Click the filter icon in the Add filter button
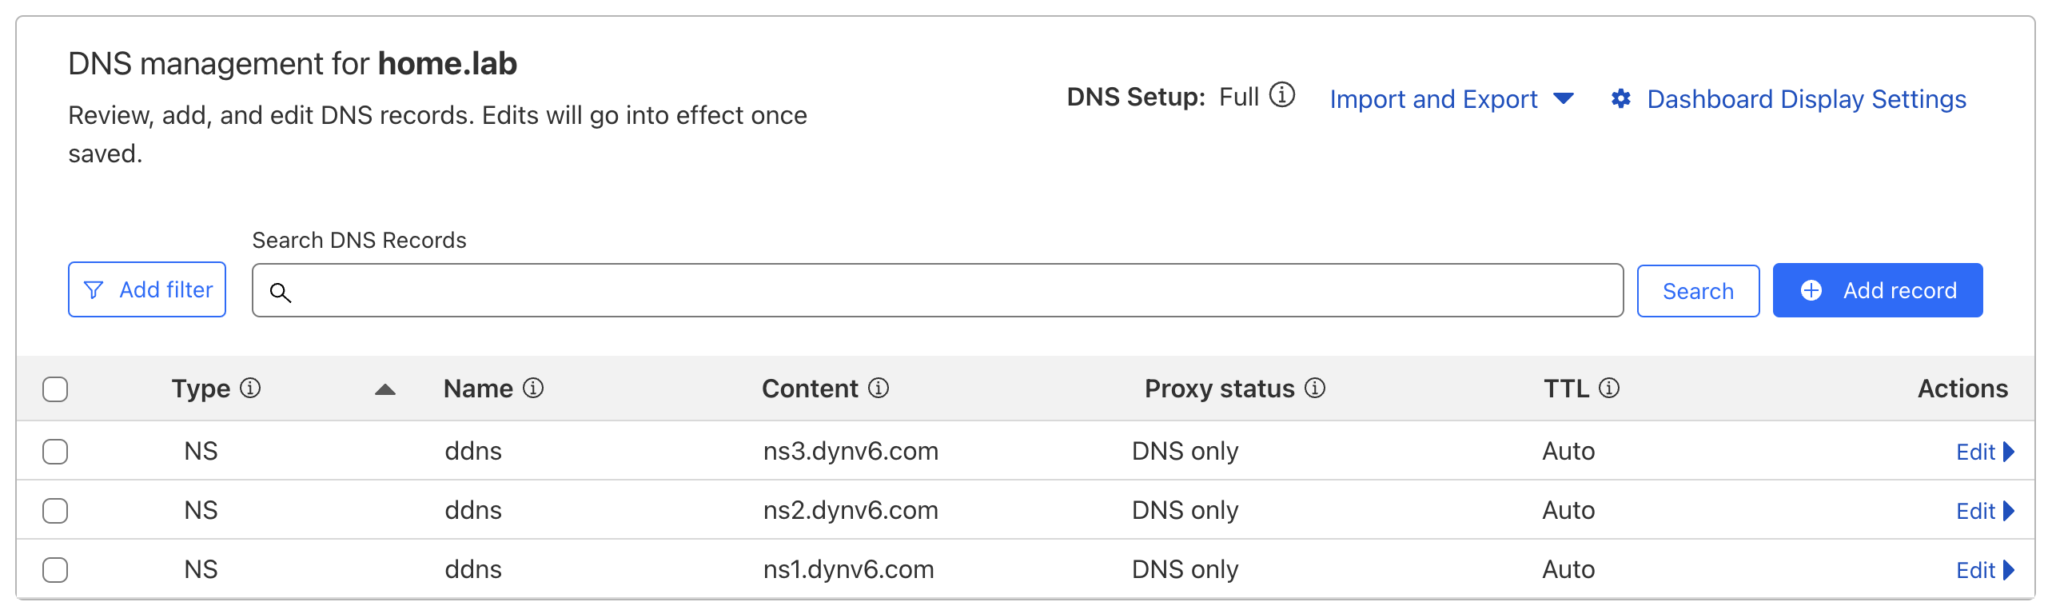The height and width of the screenshot is (614, 2048). coord(93,290)
